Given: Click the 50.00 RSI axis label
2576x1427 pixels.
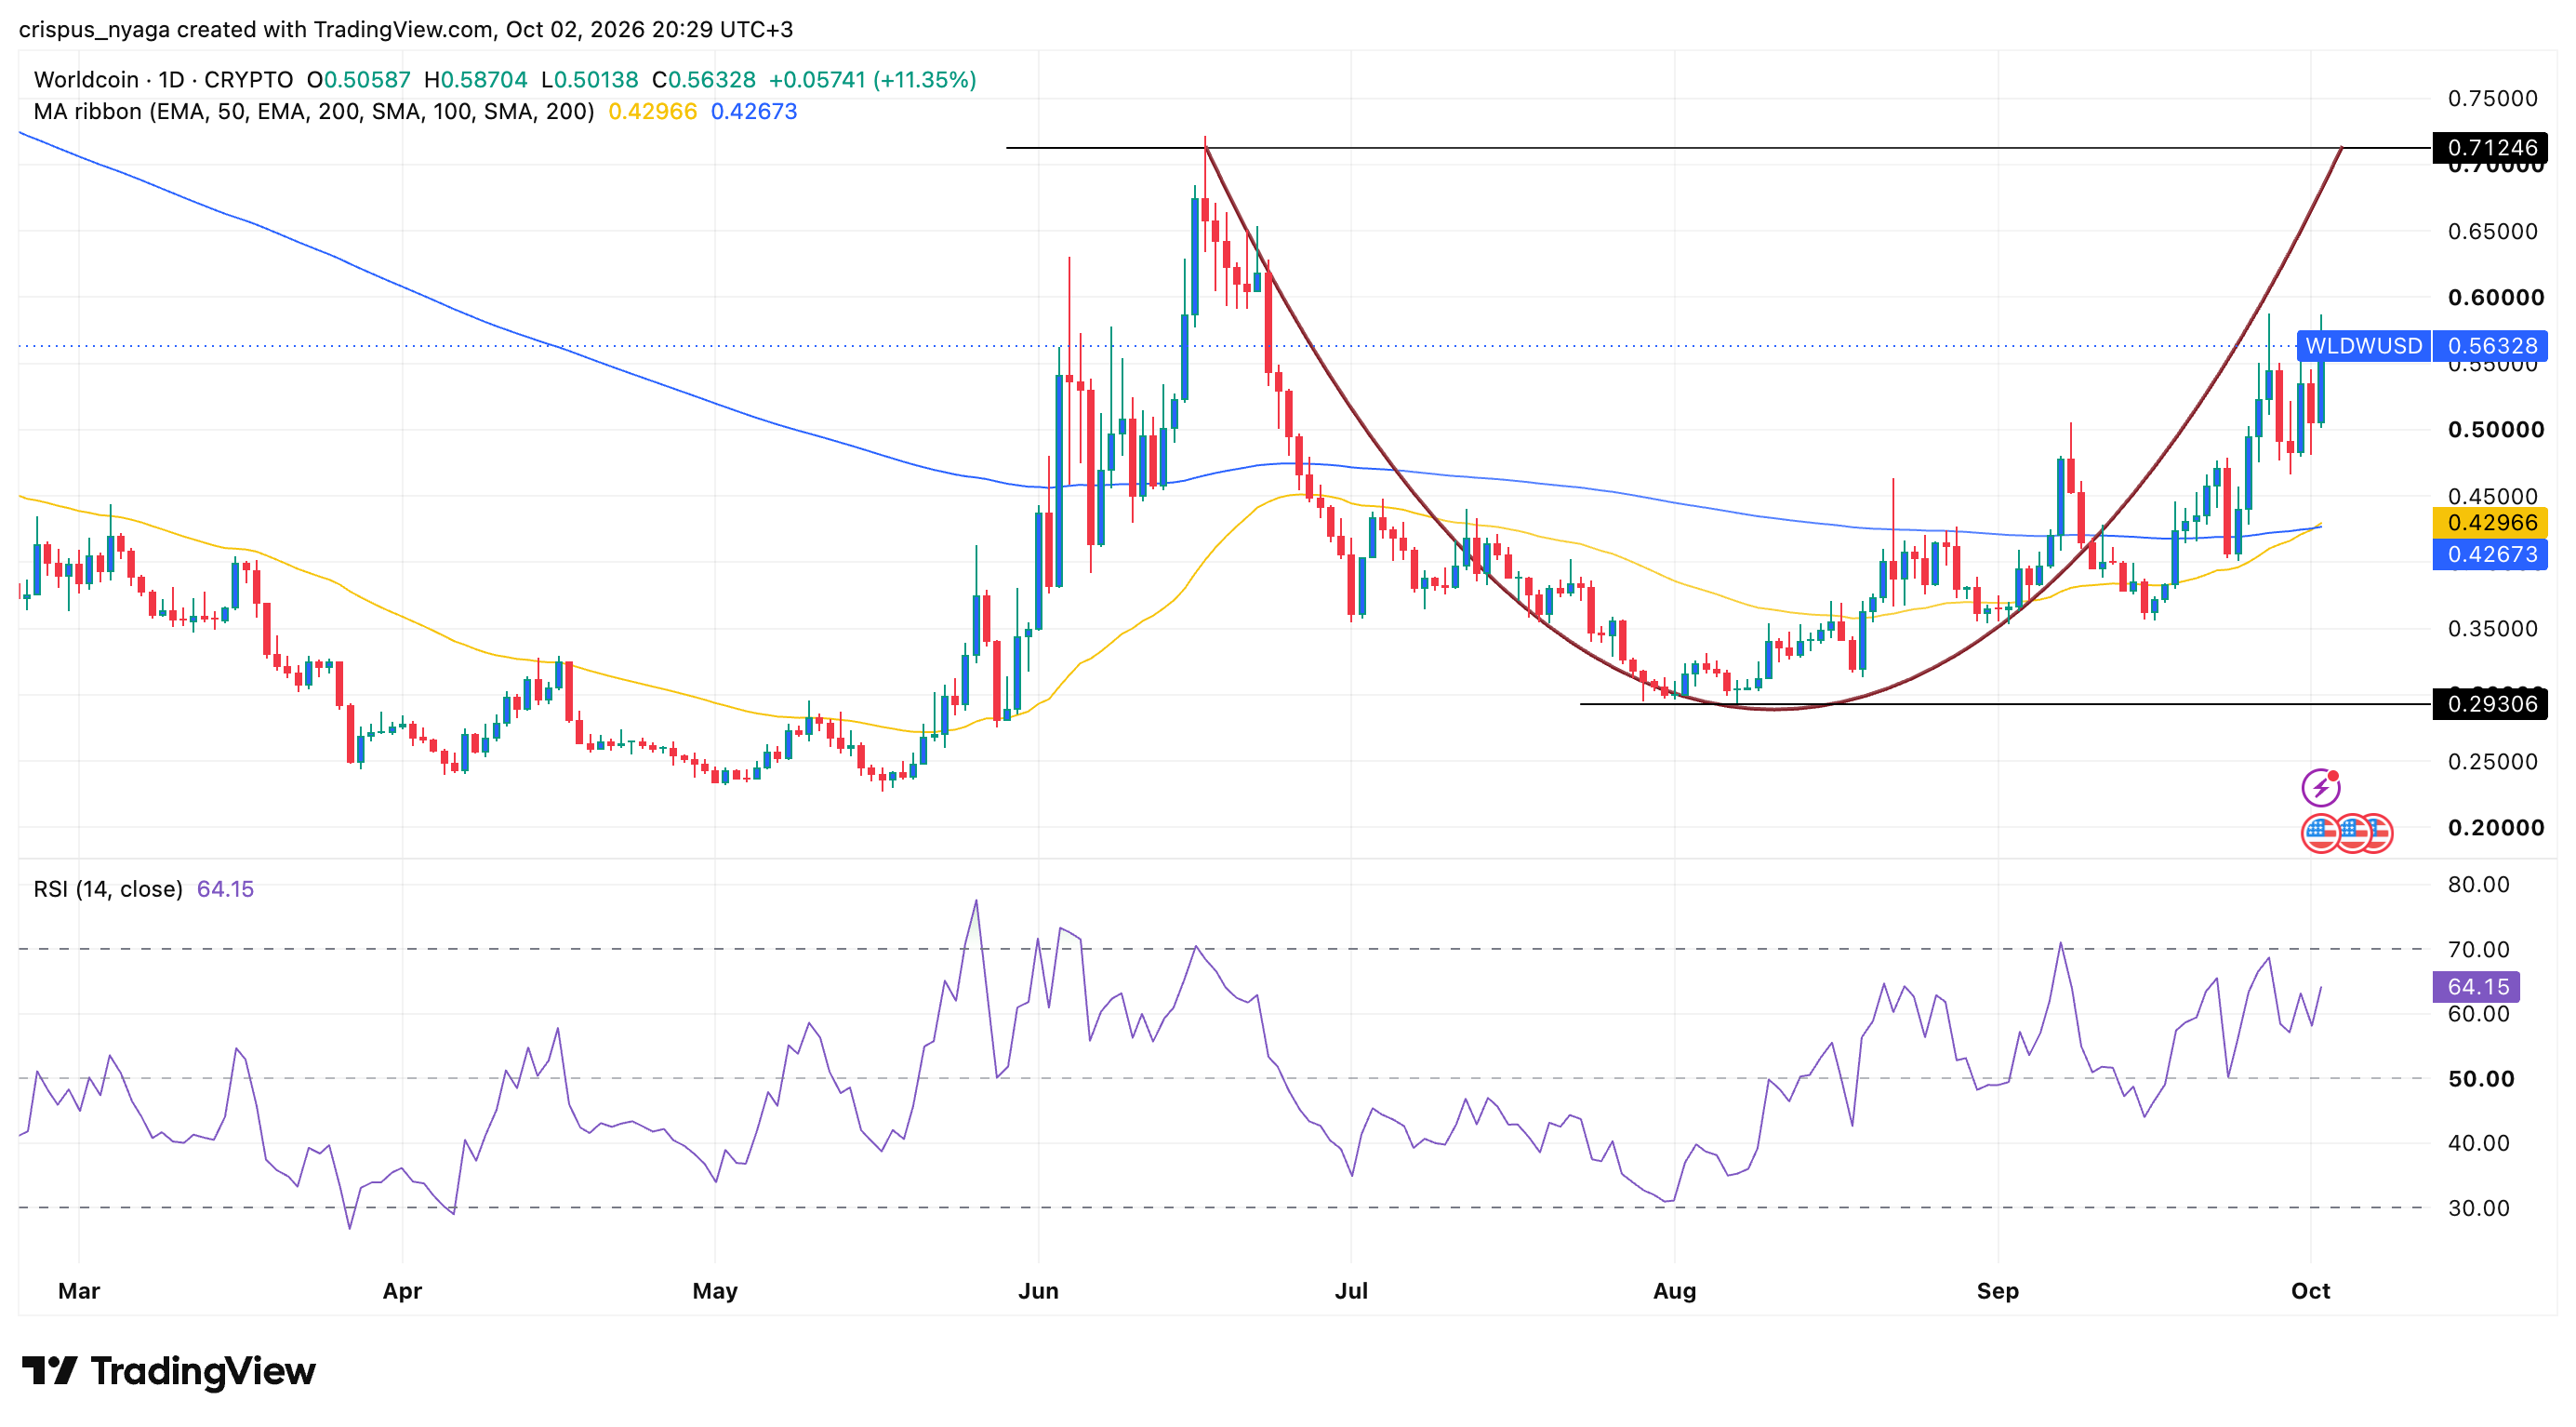Looking at the screenshot, I should 2481,1079.
